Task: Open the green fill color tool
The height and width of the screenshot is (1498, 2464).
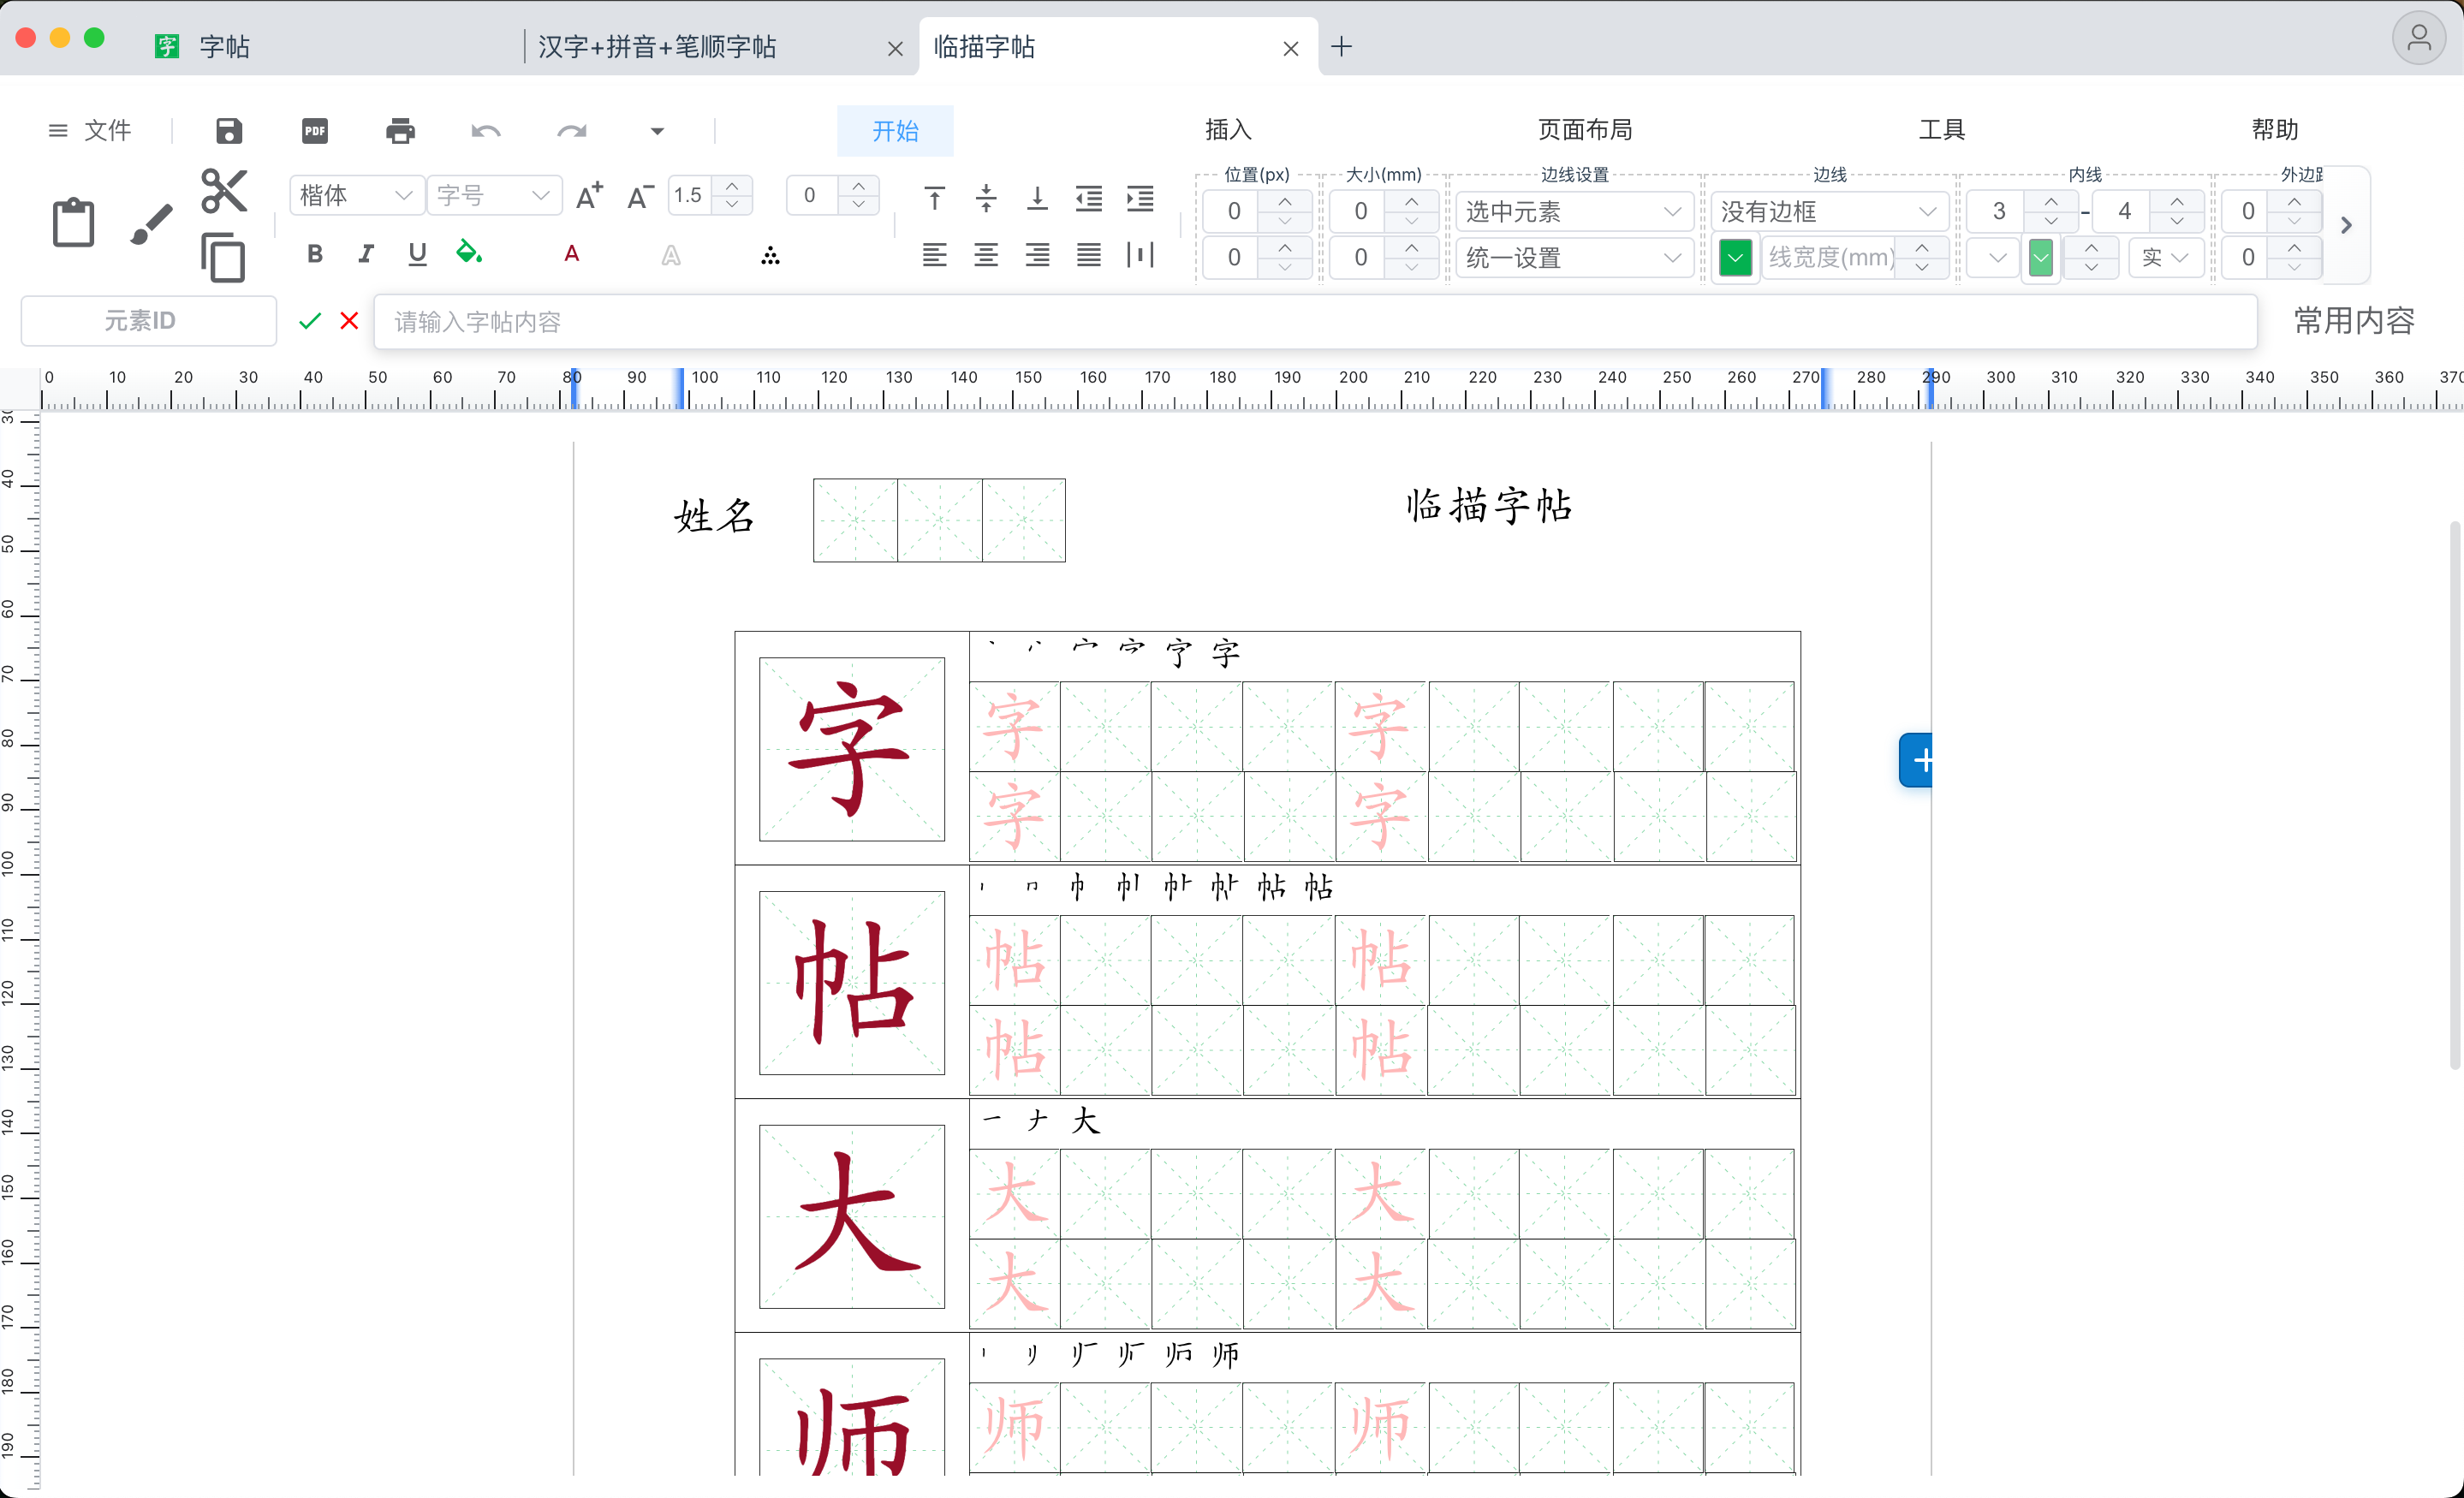Action: [470, 253]
